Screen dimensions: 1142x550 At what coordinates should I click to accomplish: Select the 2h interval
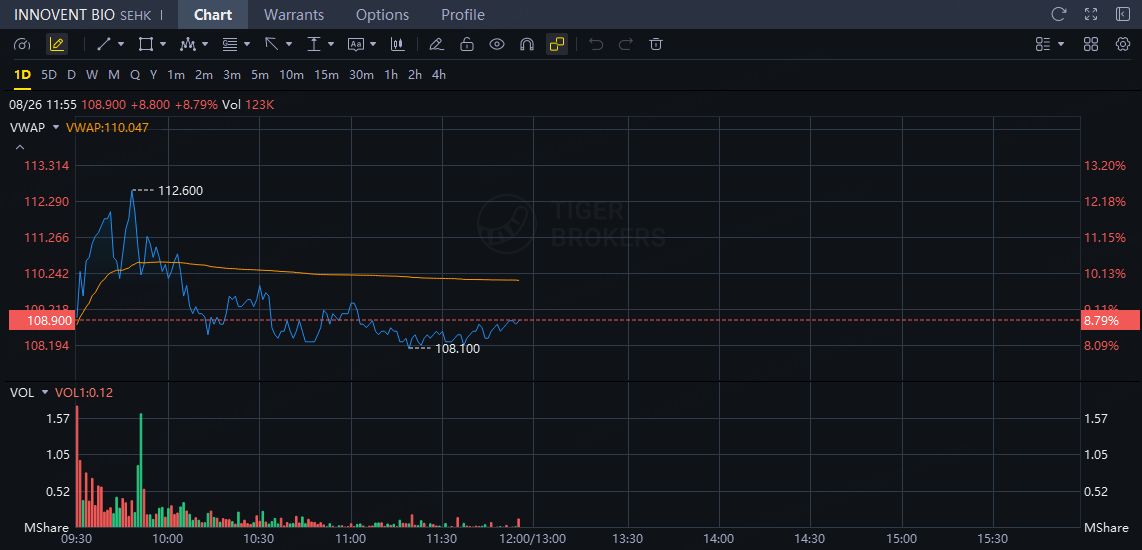[x=414, y=74]
